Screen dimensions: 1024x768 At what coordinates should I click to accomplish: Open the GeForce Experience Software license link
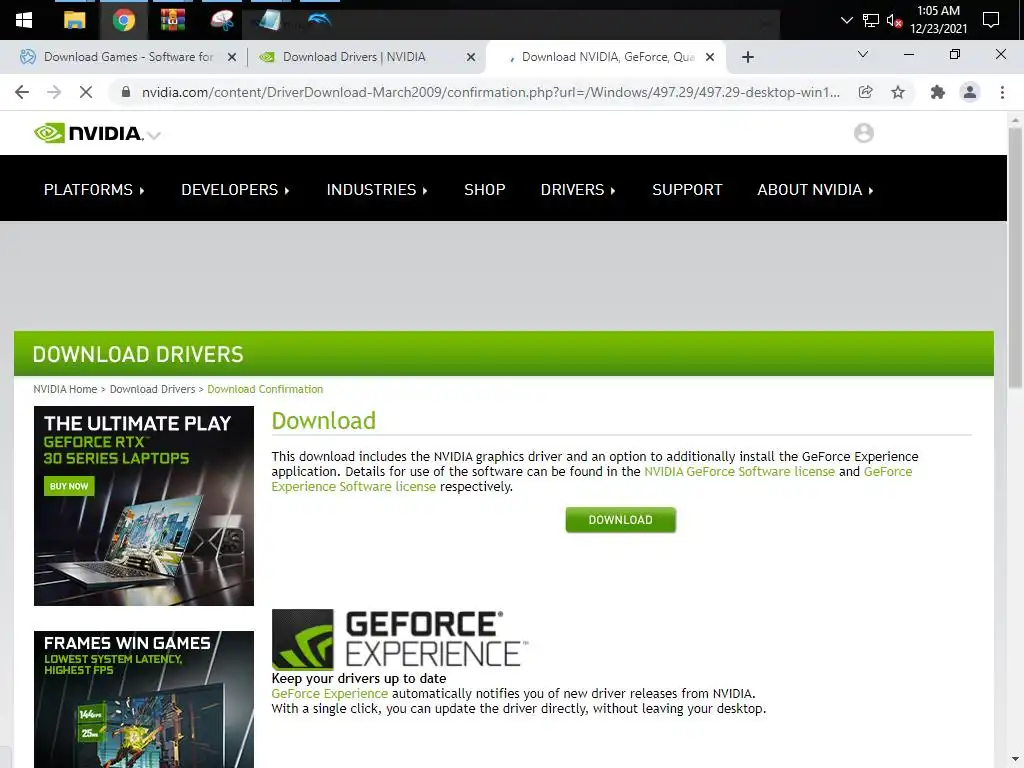click(353, 487)
